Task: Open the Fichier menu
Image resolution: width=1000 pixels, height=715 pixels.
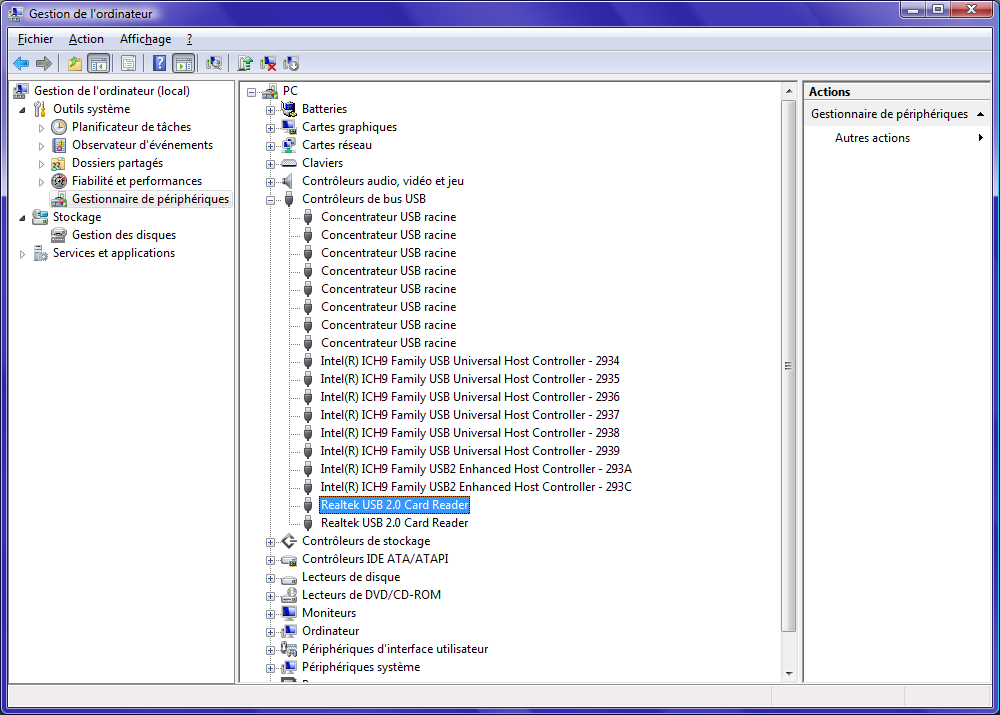Action: (36, 39)
